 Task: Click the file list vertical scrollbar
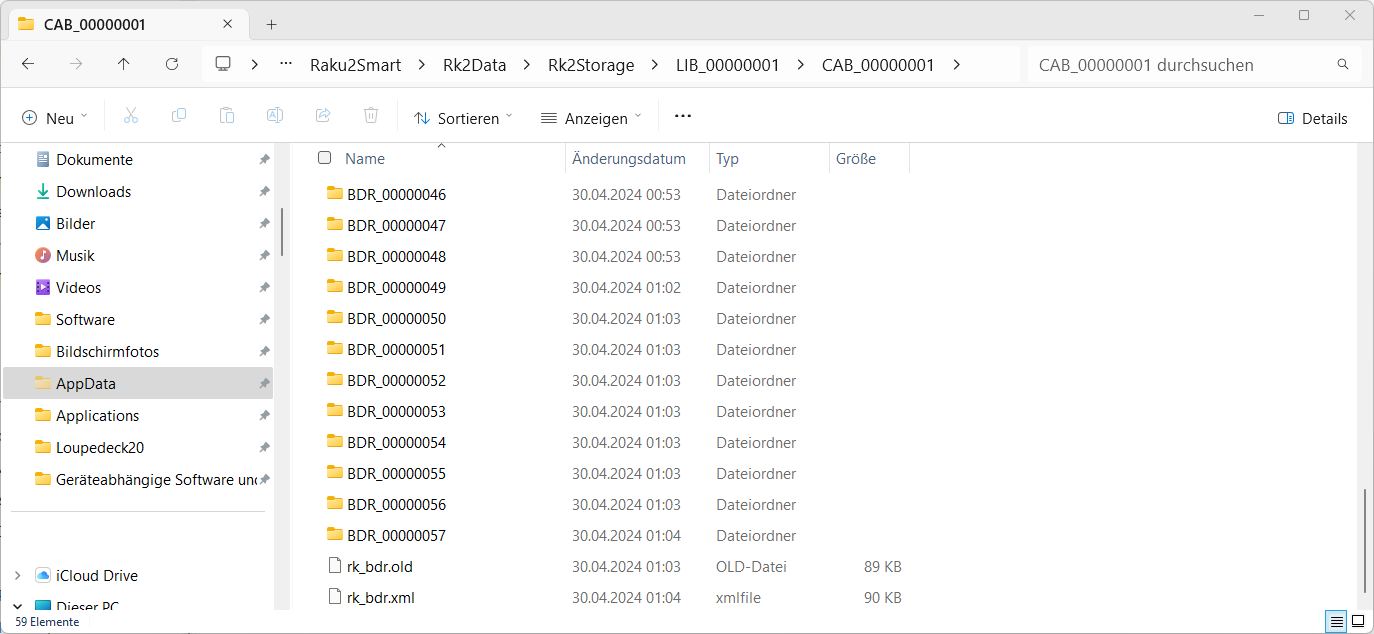tap(1365, 540)
